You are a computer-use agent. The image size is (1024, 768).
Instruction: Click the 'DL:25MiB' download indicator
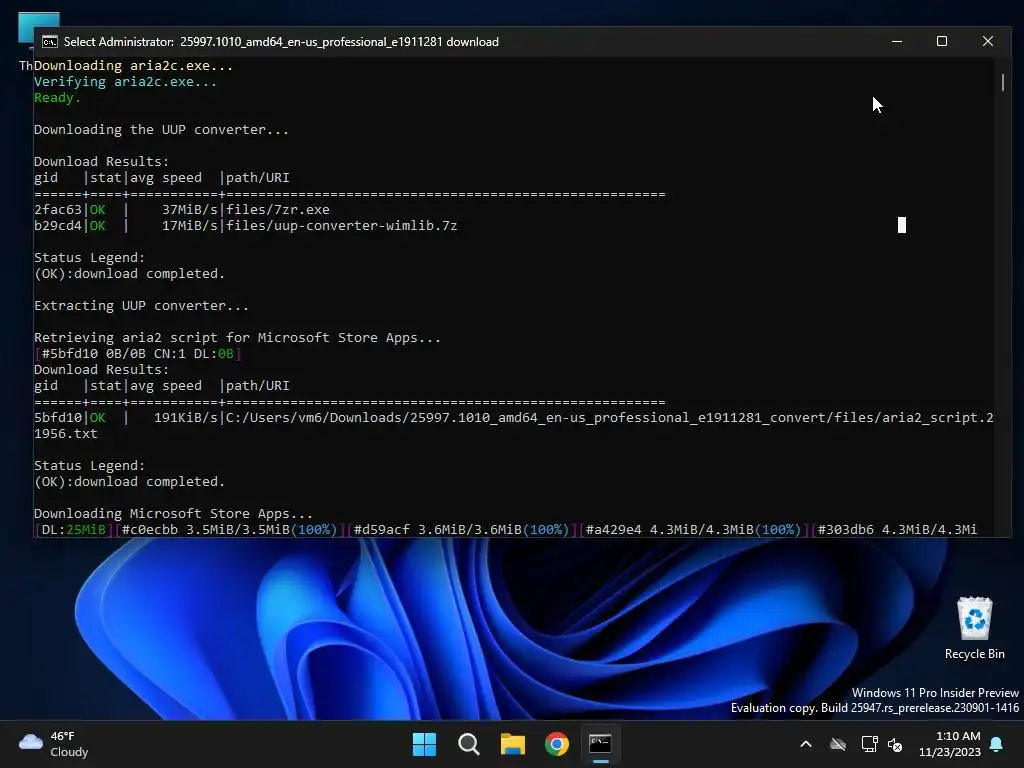pyautogui.click(x=73, y=530)
